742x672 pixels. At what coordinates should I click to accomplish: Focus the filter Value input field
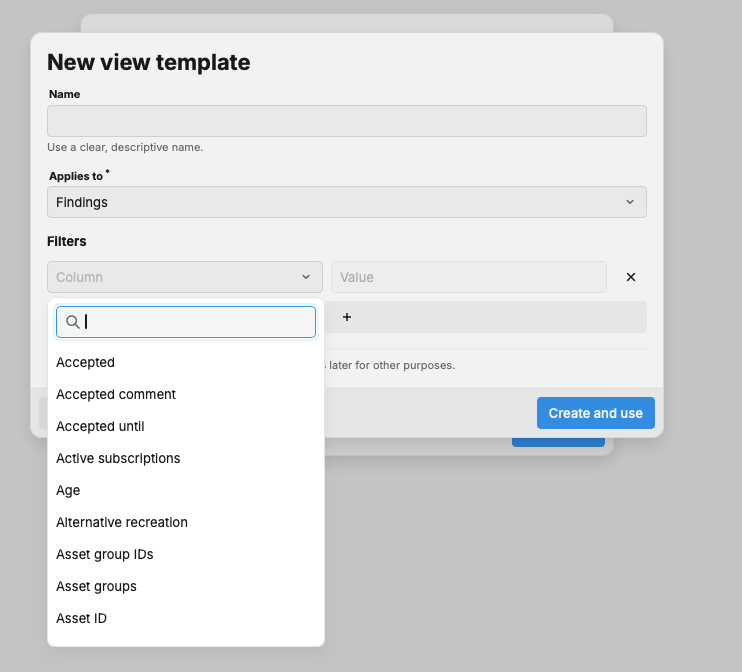point(468,277)
